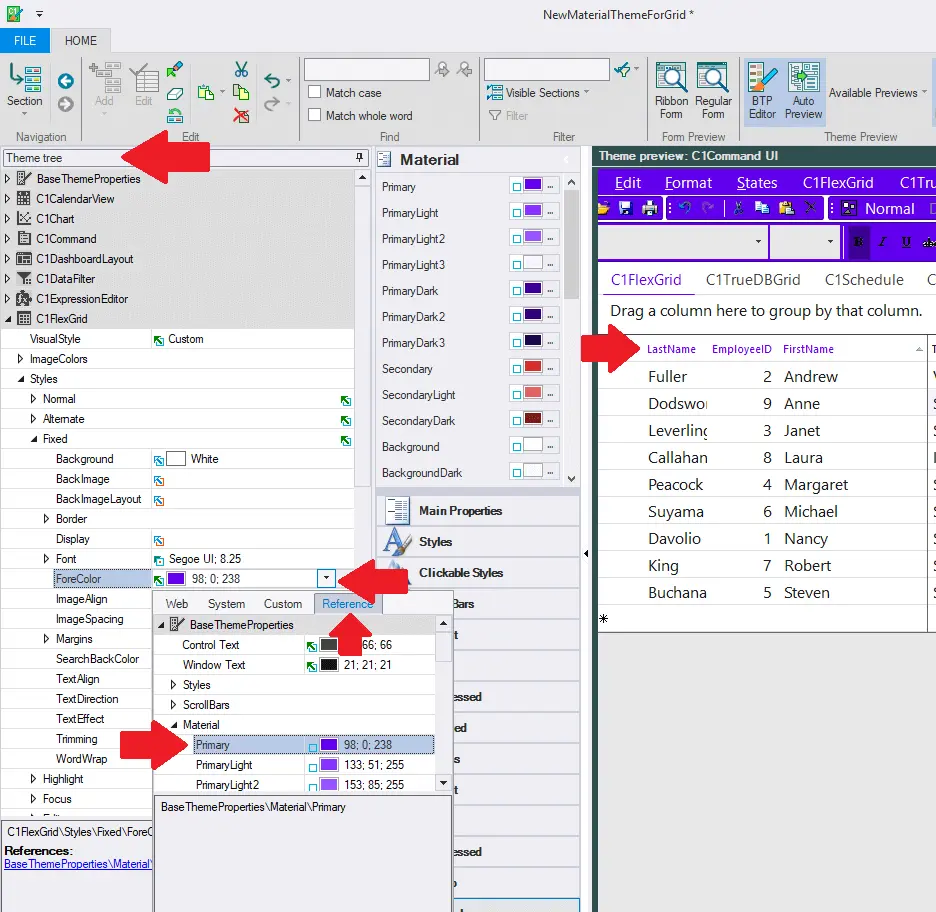The height and width of the screenshot is (912, 936).
Task: Toggle Auto Preview
Action: coord(803,90)
